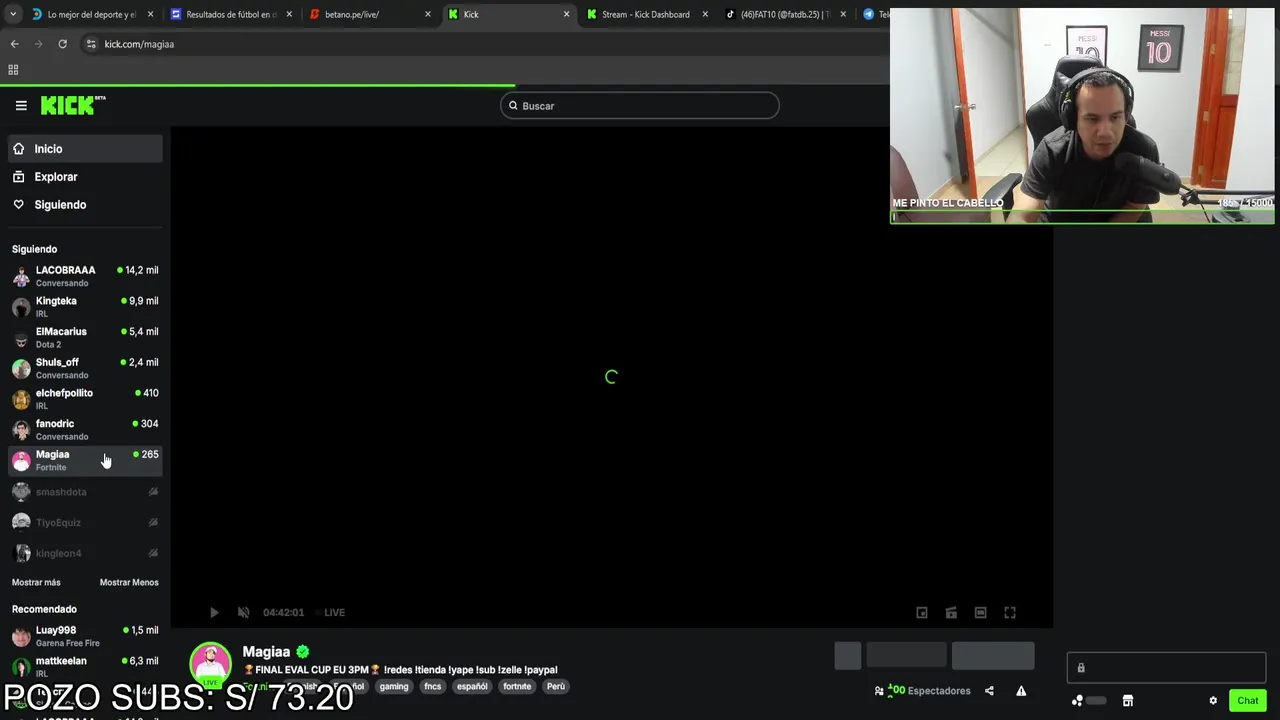This screenshot has width=1280, height=720.
Task: Switch to 'Lo mejor del deporte' tab
Action: 92,15
